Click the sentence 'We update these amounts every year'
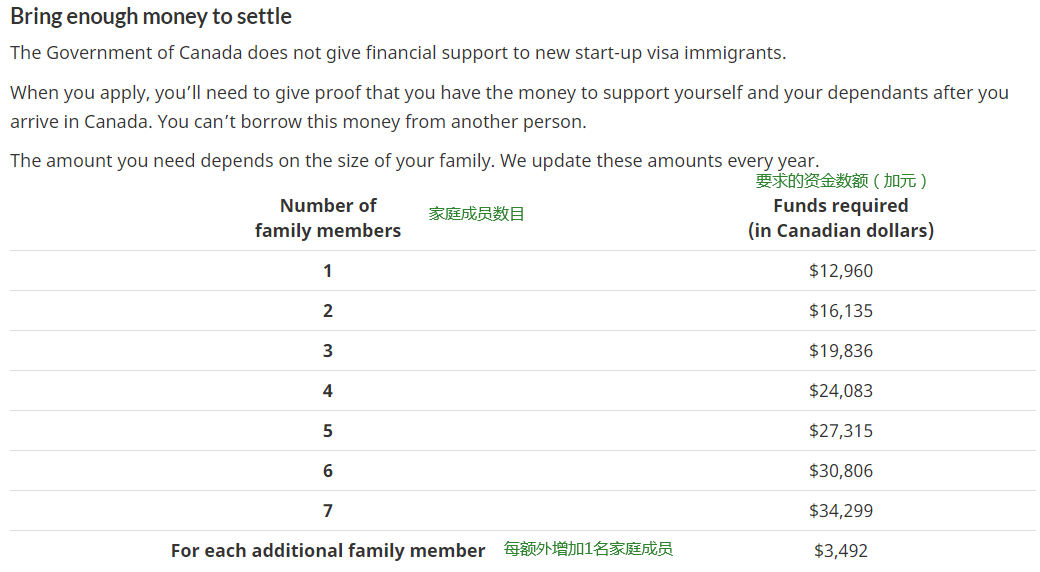 (659, 161)
